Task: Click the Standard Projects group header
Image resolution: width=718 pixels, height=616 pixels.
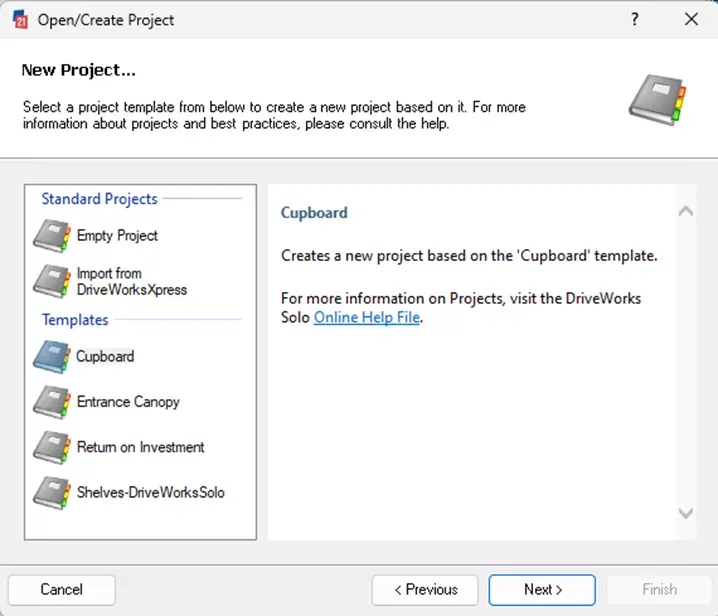Action: click(99, 199)
